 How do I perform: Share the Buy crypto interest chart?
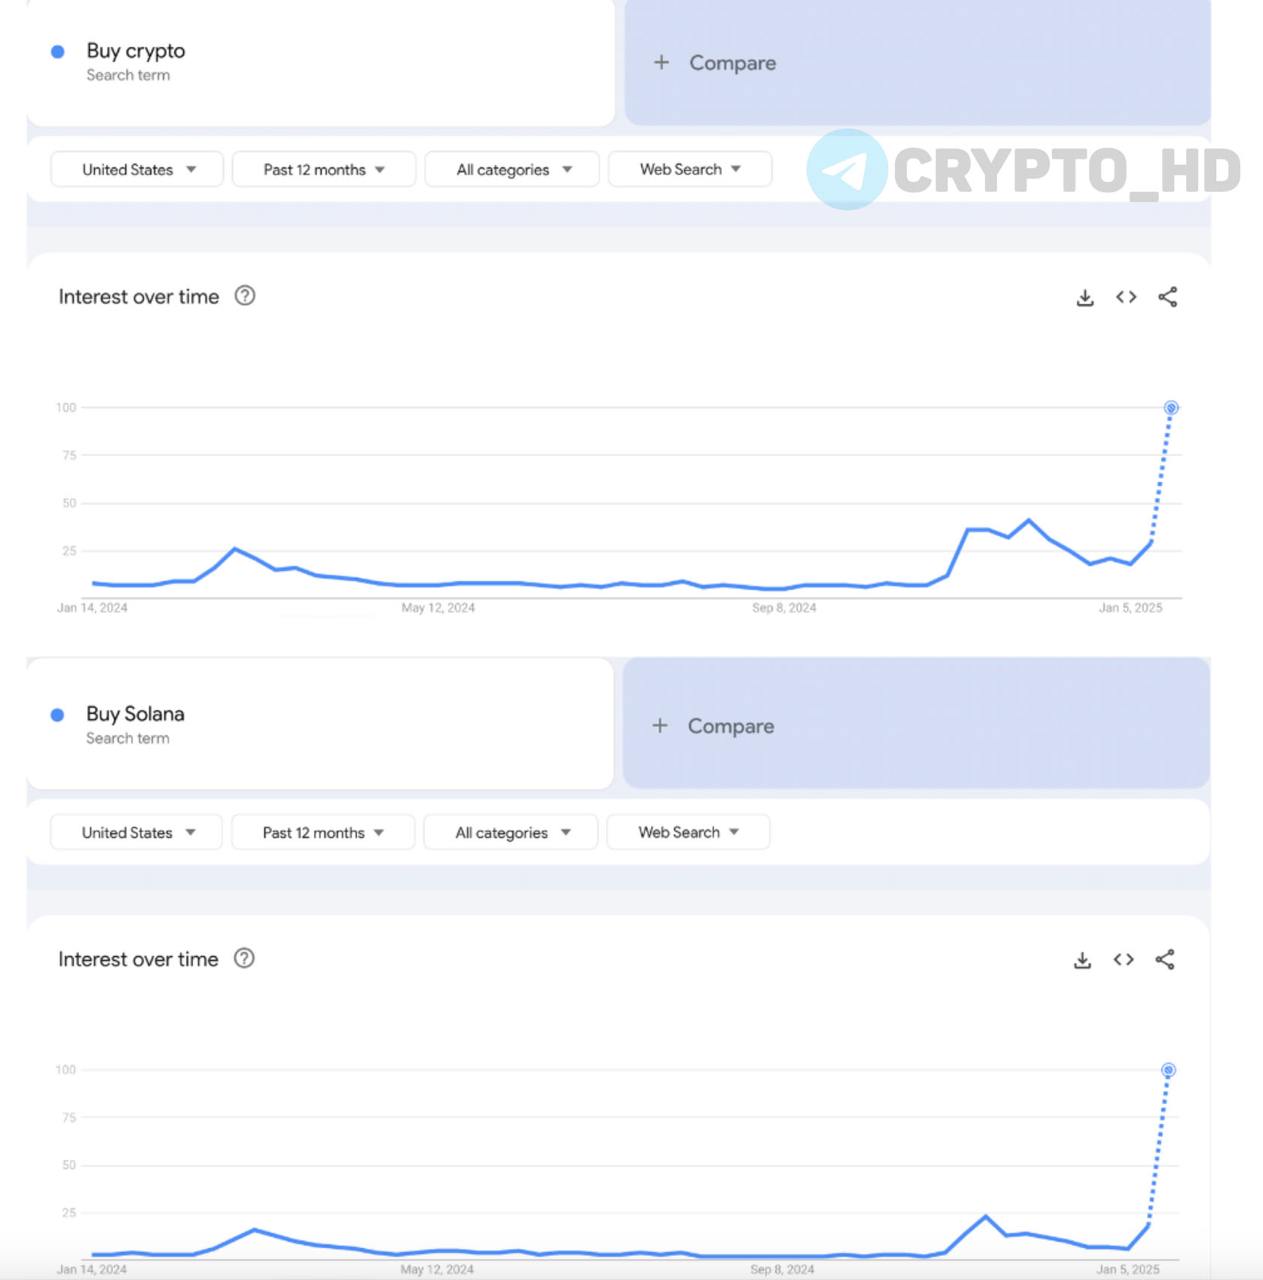(1167, 297)
